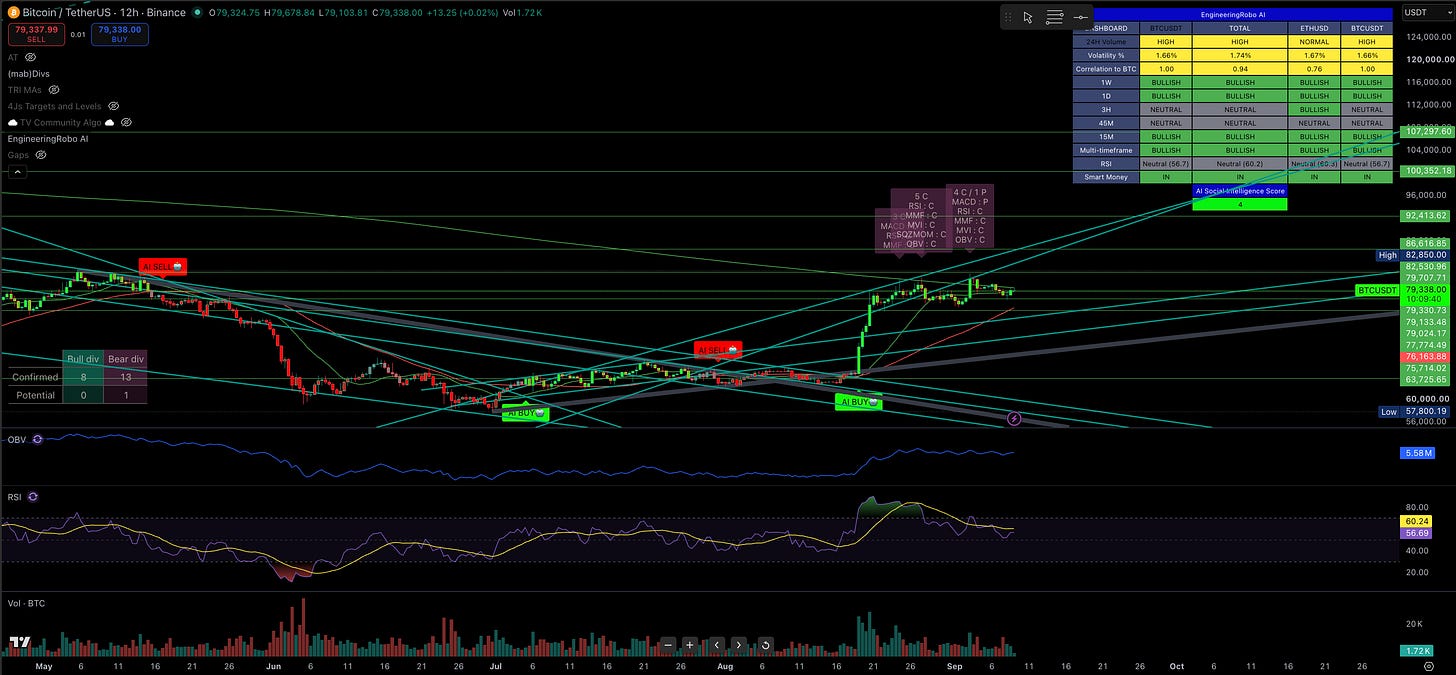Viewport: 1456px width, 675px height.
Task: Click the green score cell showing 4
Action: 1239,204
